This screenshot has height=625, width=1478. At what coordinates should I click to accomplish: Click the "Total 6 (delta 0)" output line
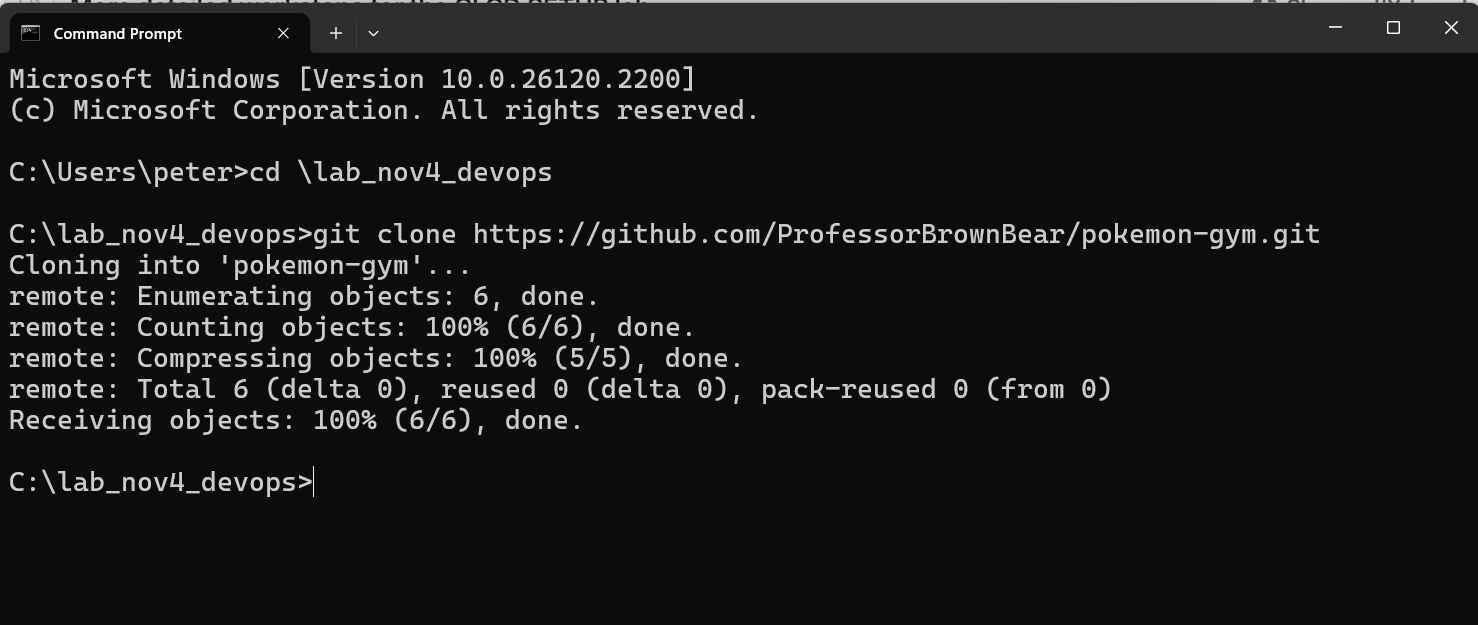click(x=560, y=389)
